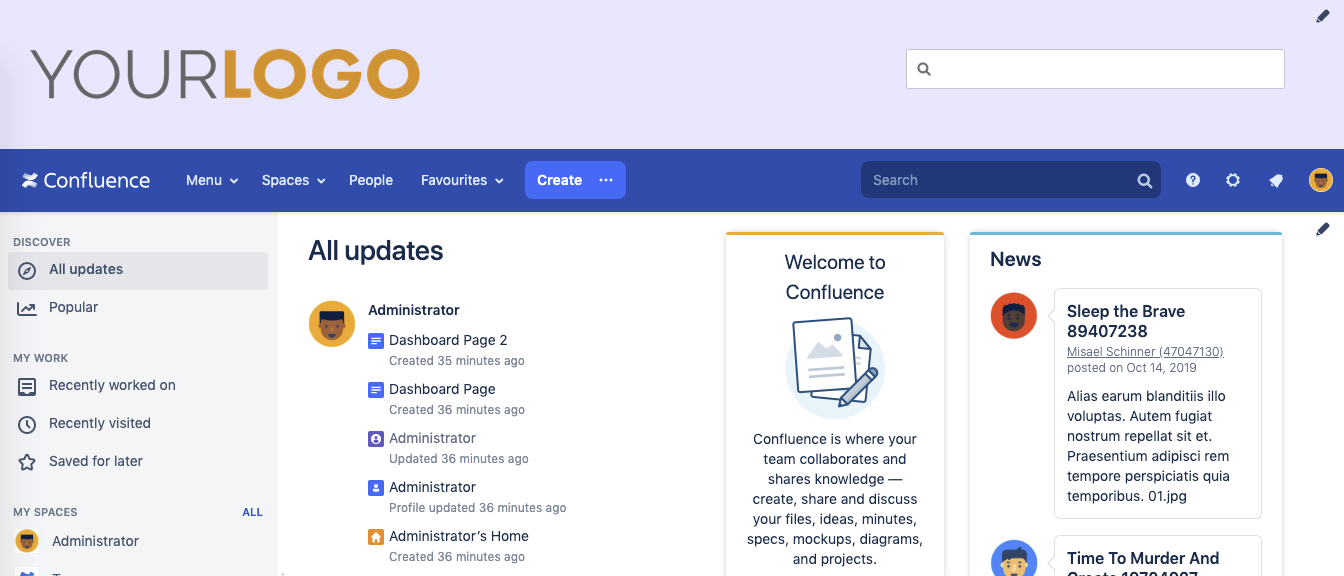Click Administrator avatar in All updates feed
The height and width of the screenshot is (576, 1344).
[x=332, y=324]
